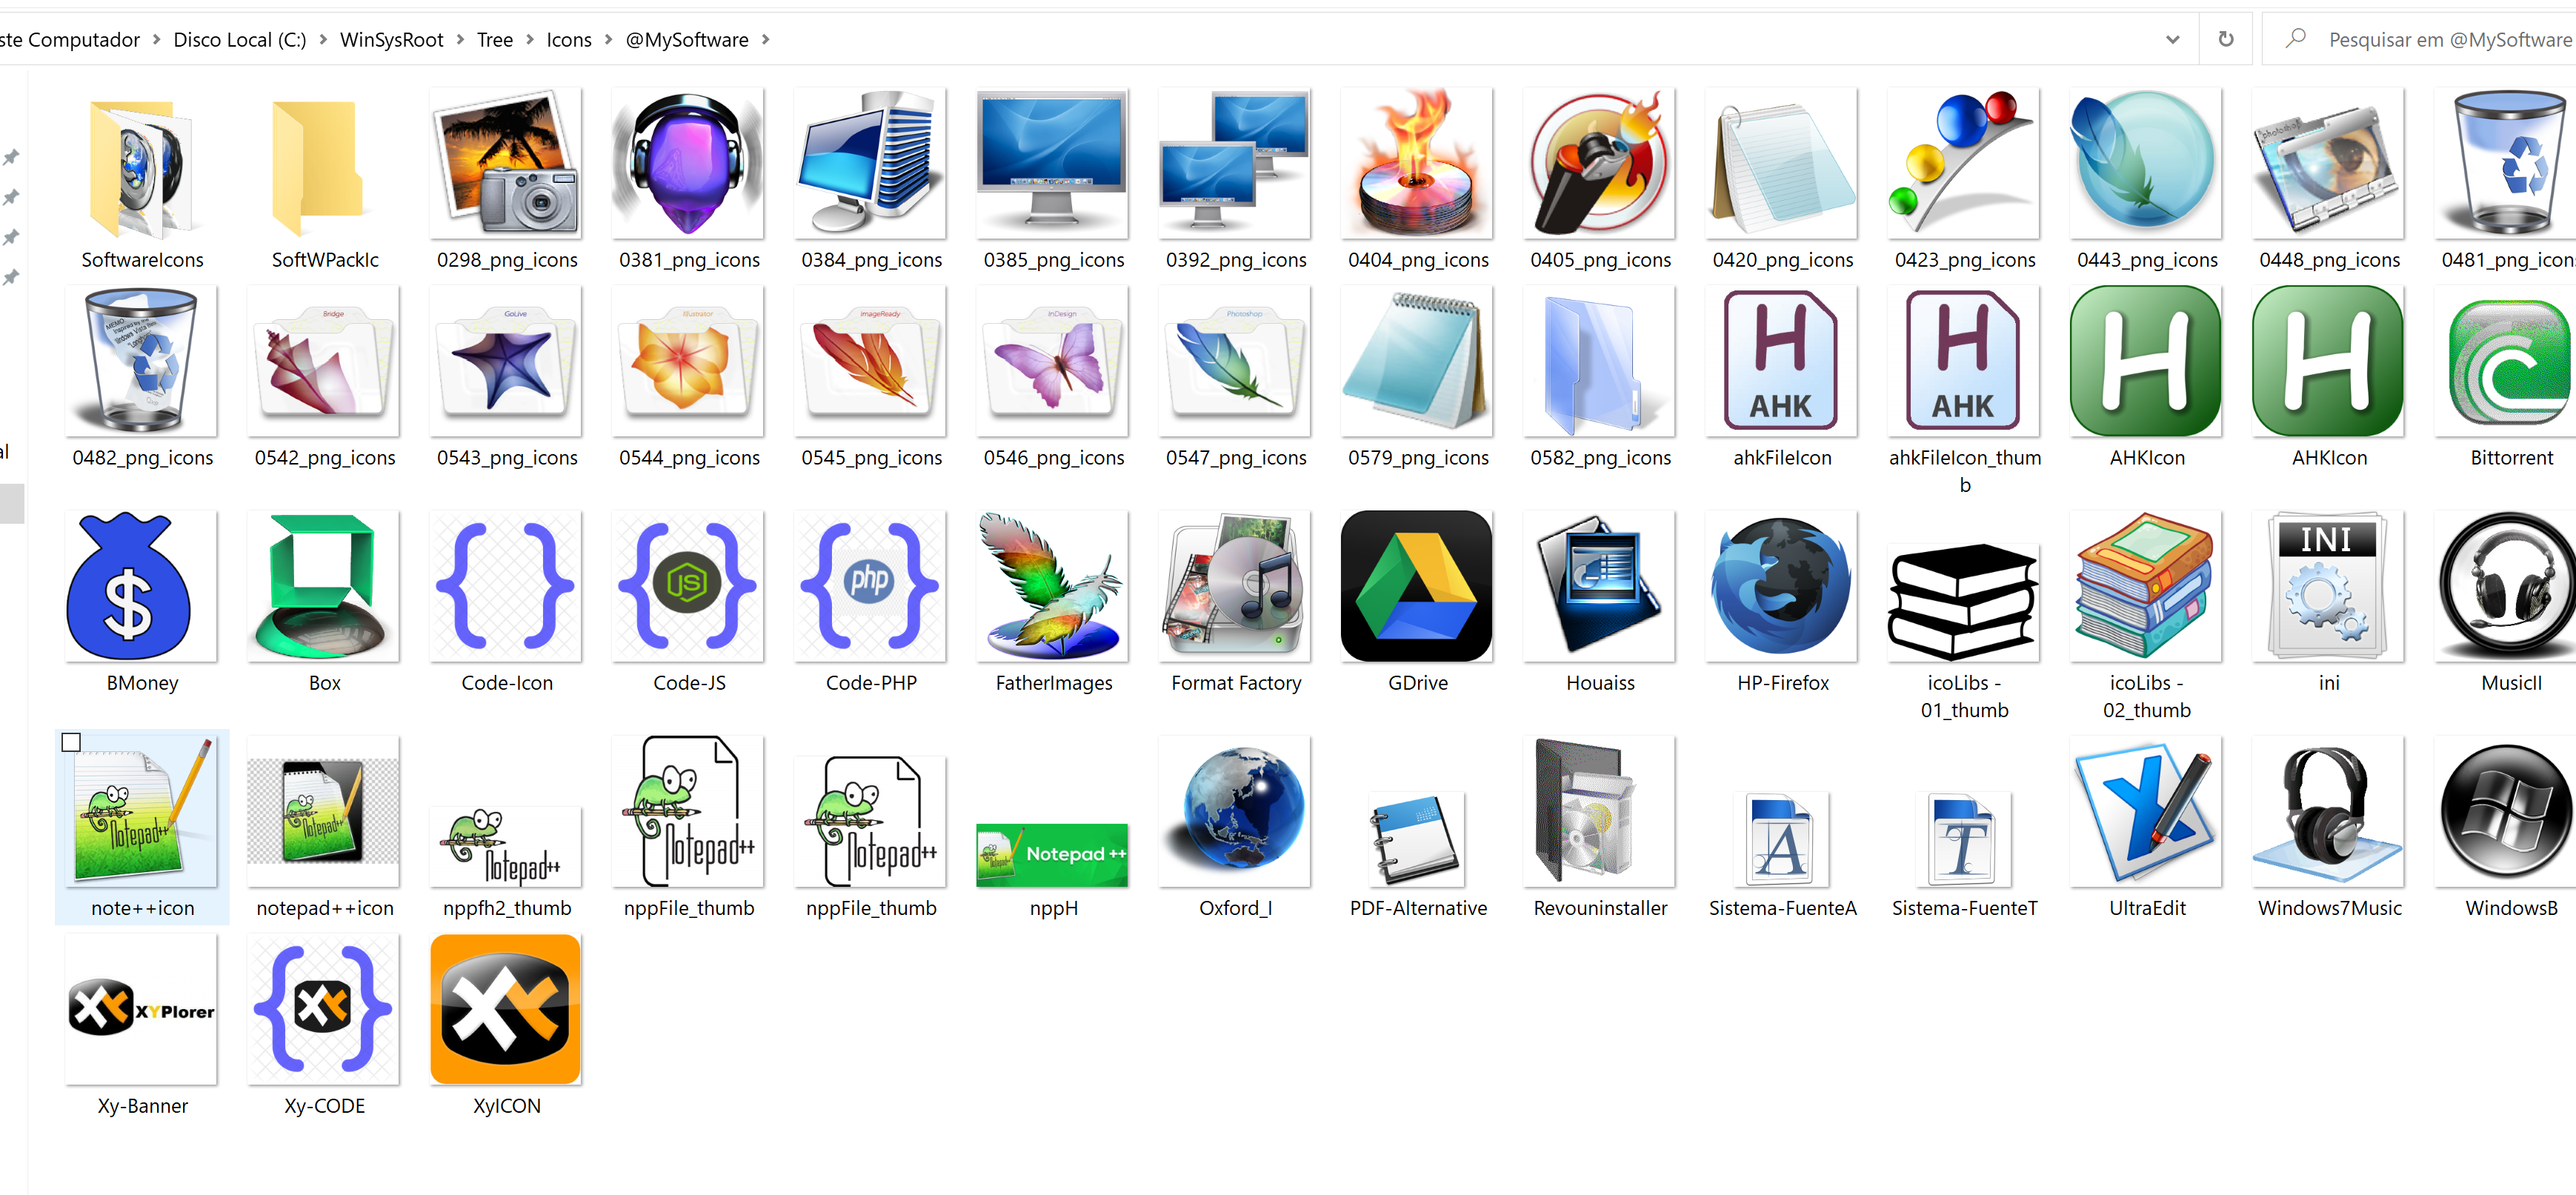Screen dimensions: 2576x1195
Task: Select the HP-Firefox icon file
Action: 1782,587
